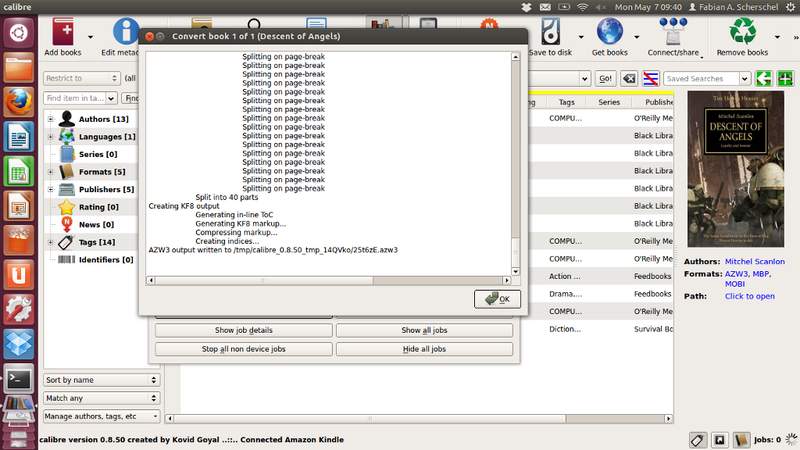Follow the Click to open path link
This screenshot has width=800, height=450.
pos(749,296)
